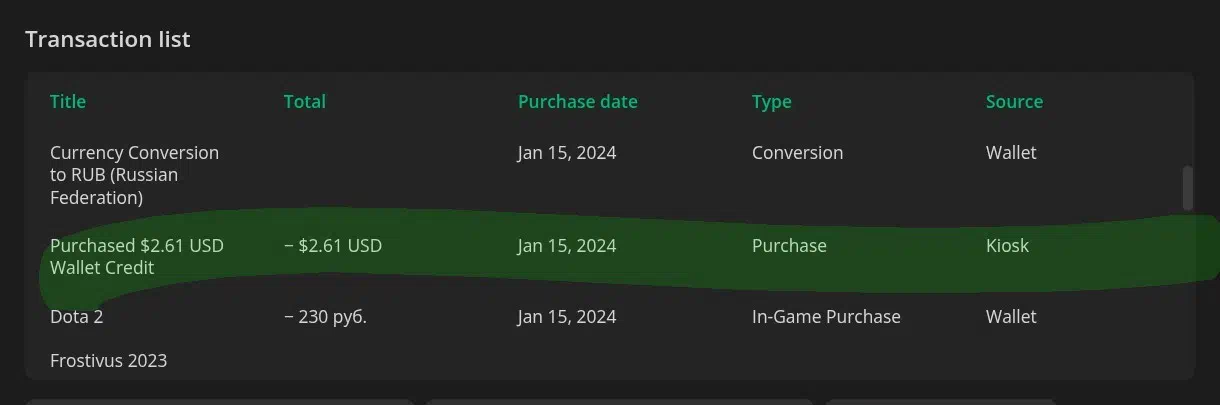Click the Kiosk source cell
1220x405 pixels.
pos(1007,246)
